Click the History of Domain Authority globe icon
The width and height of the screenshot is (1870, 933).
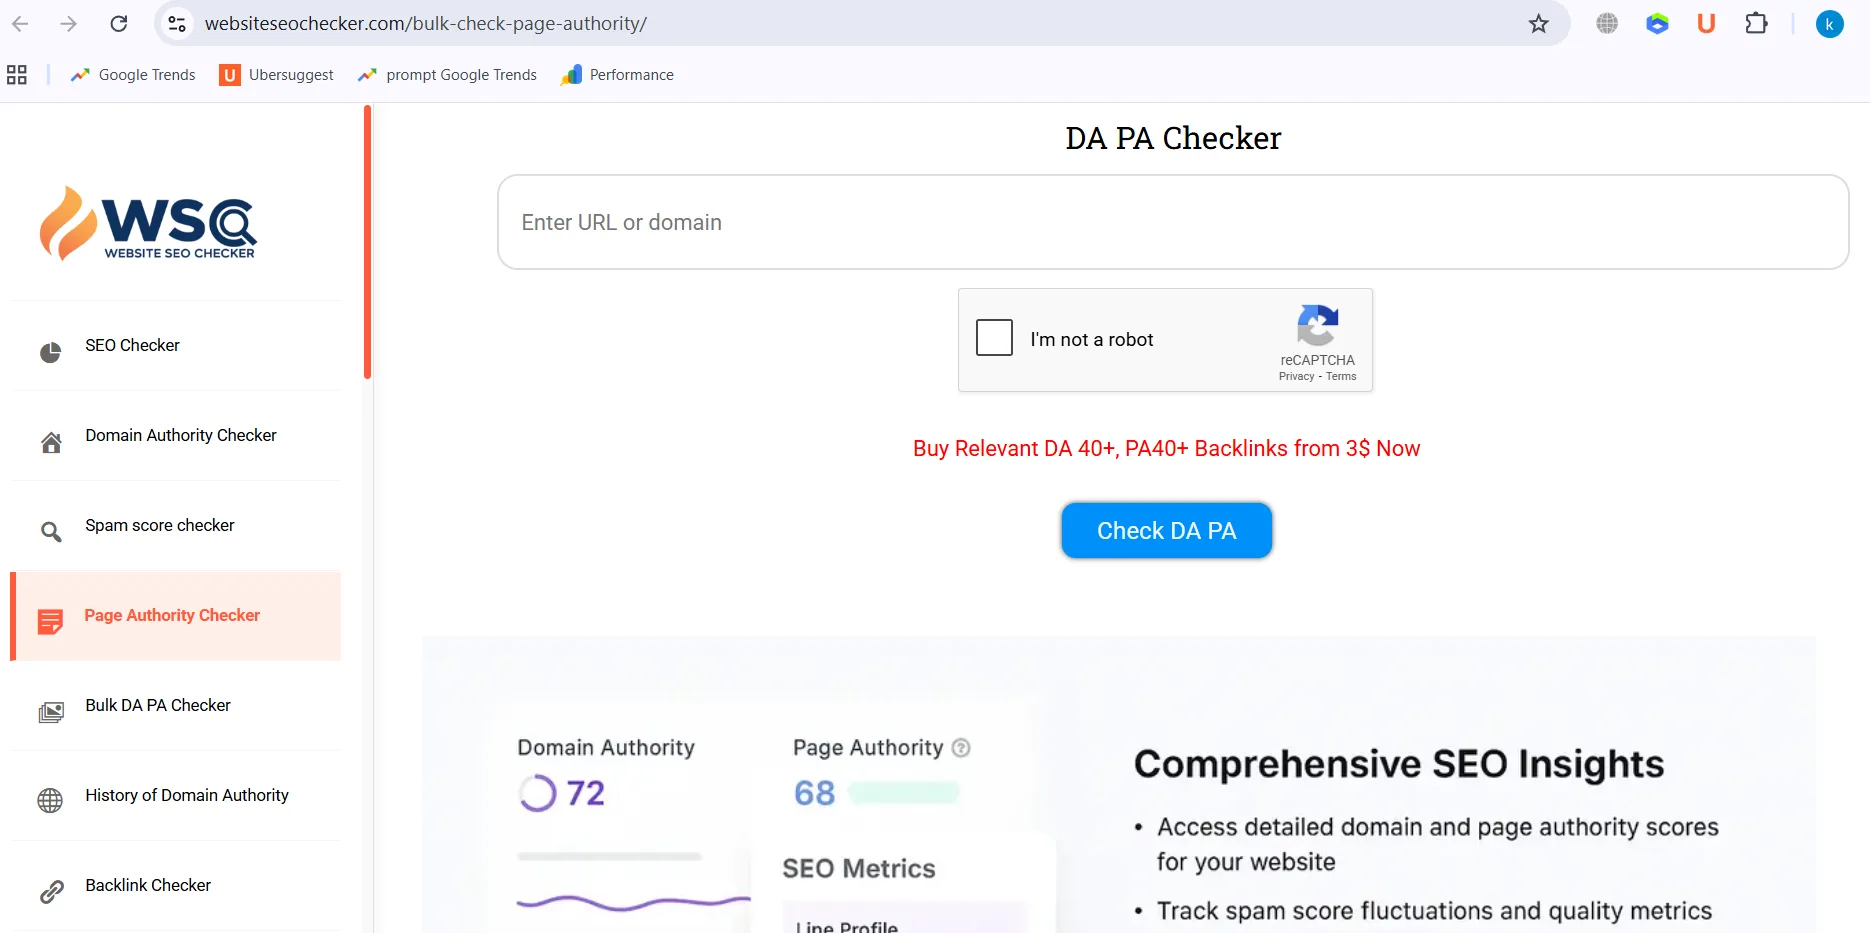pyautogui.click(x=50, y=800)
